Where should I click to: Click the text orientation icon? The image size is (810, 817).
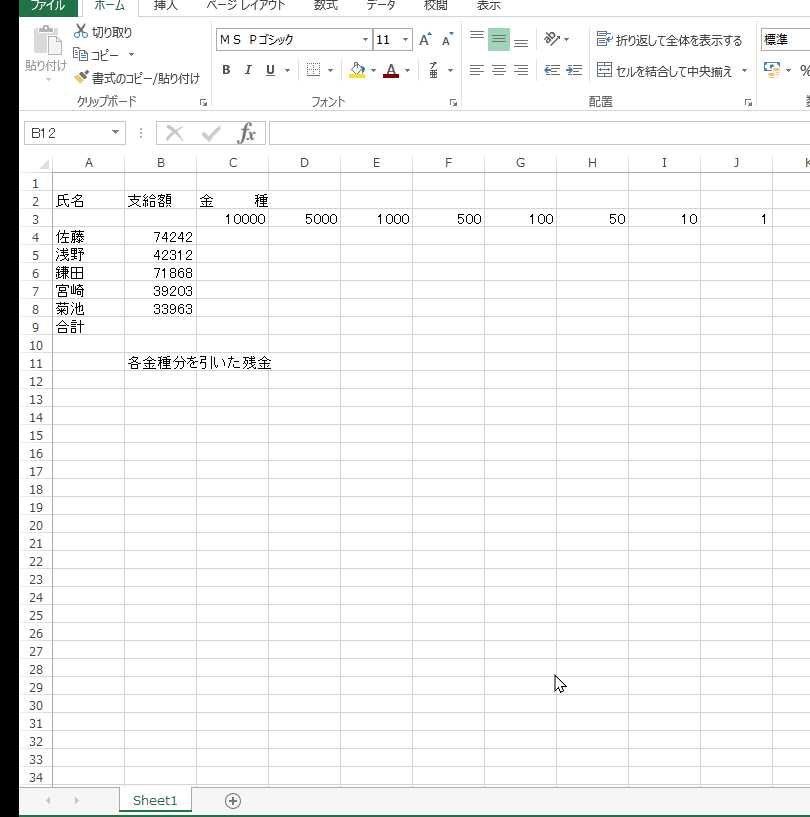pos(552,40)
